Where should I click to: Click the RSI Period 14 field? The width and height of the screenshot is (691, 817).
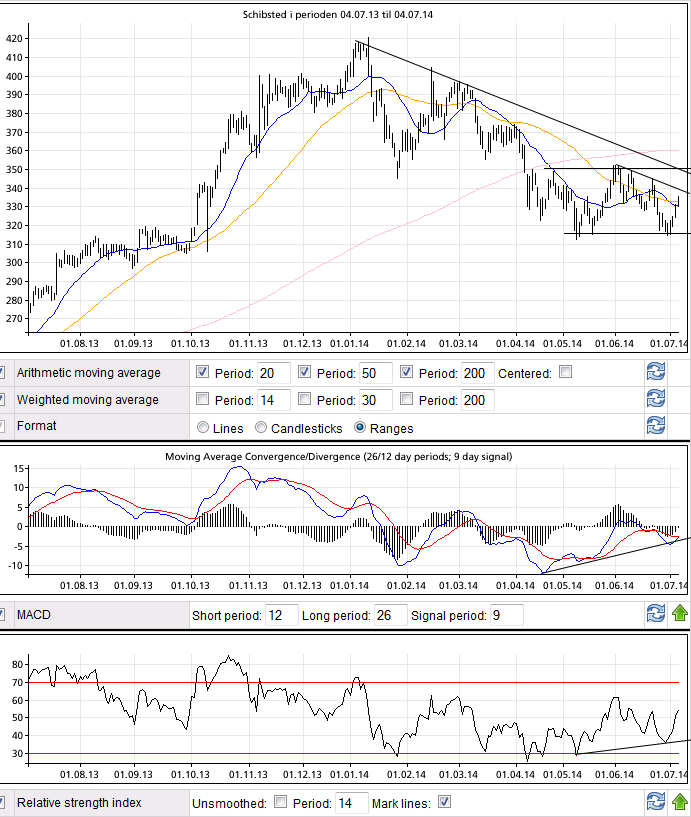point(350,803)
